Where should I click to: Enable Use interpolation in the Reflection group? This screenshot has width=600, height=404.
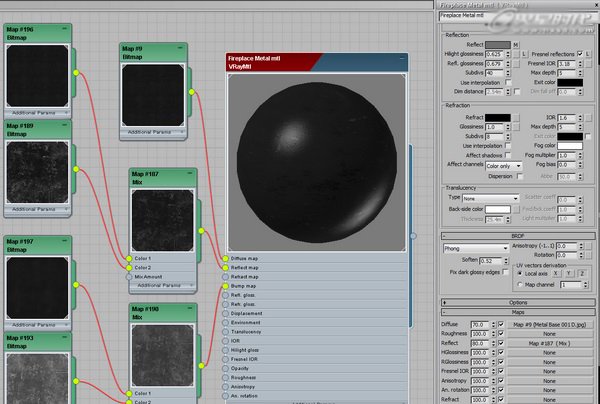coord(508,82)
